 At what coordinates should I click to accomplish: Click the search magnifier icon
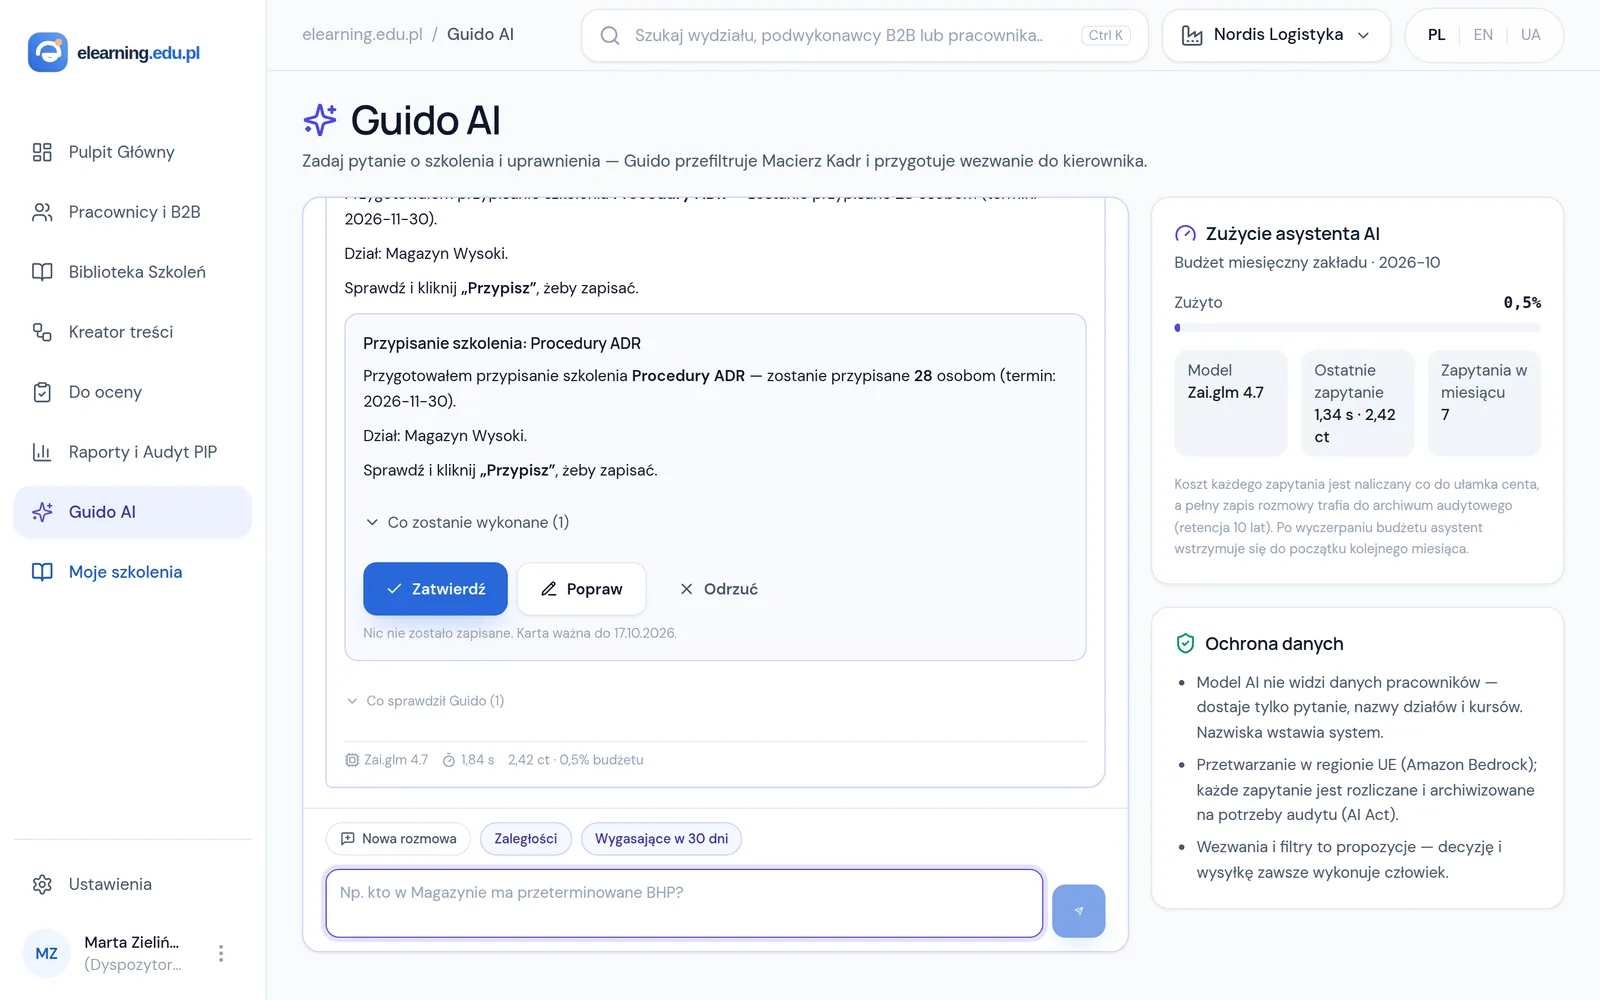610,36
